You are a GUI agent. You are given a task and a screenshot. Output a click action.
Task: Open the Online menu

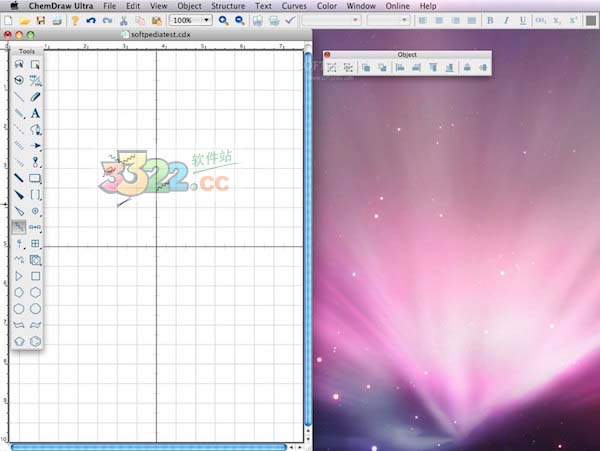pos(397,6)
